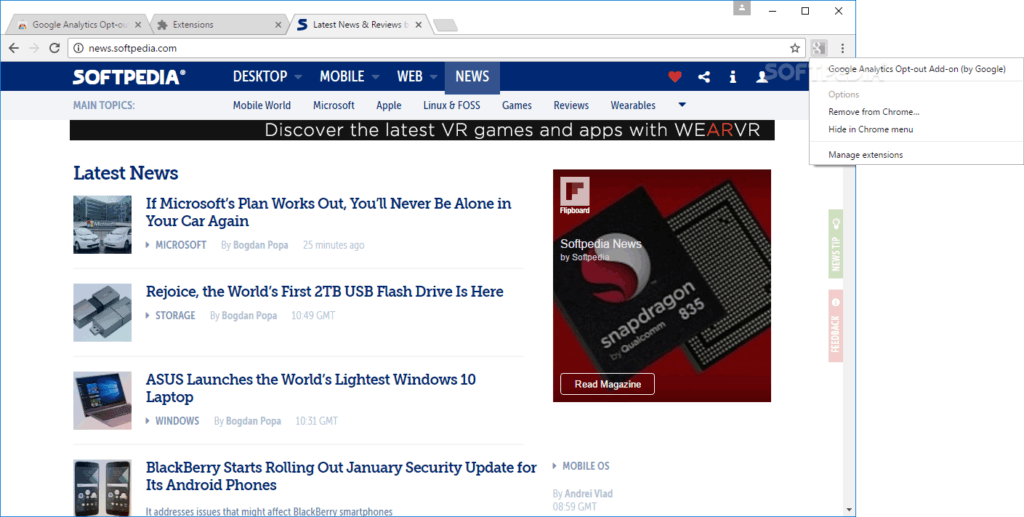The width and height of the screenshot is (1024, 517).
Task: Open the Apple topic link
Action: [389, 105]
